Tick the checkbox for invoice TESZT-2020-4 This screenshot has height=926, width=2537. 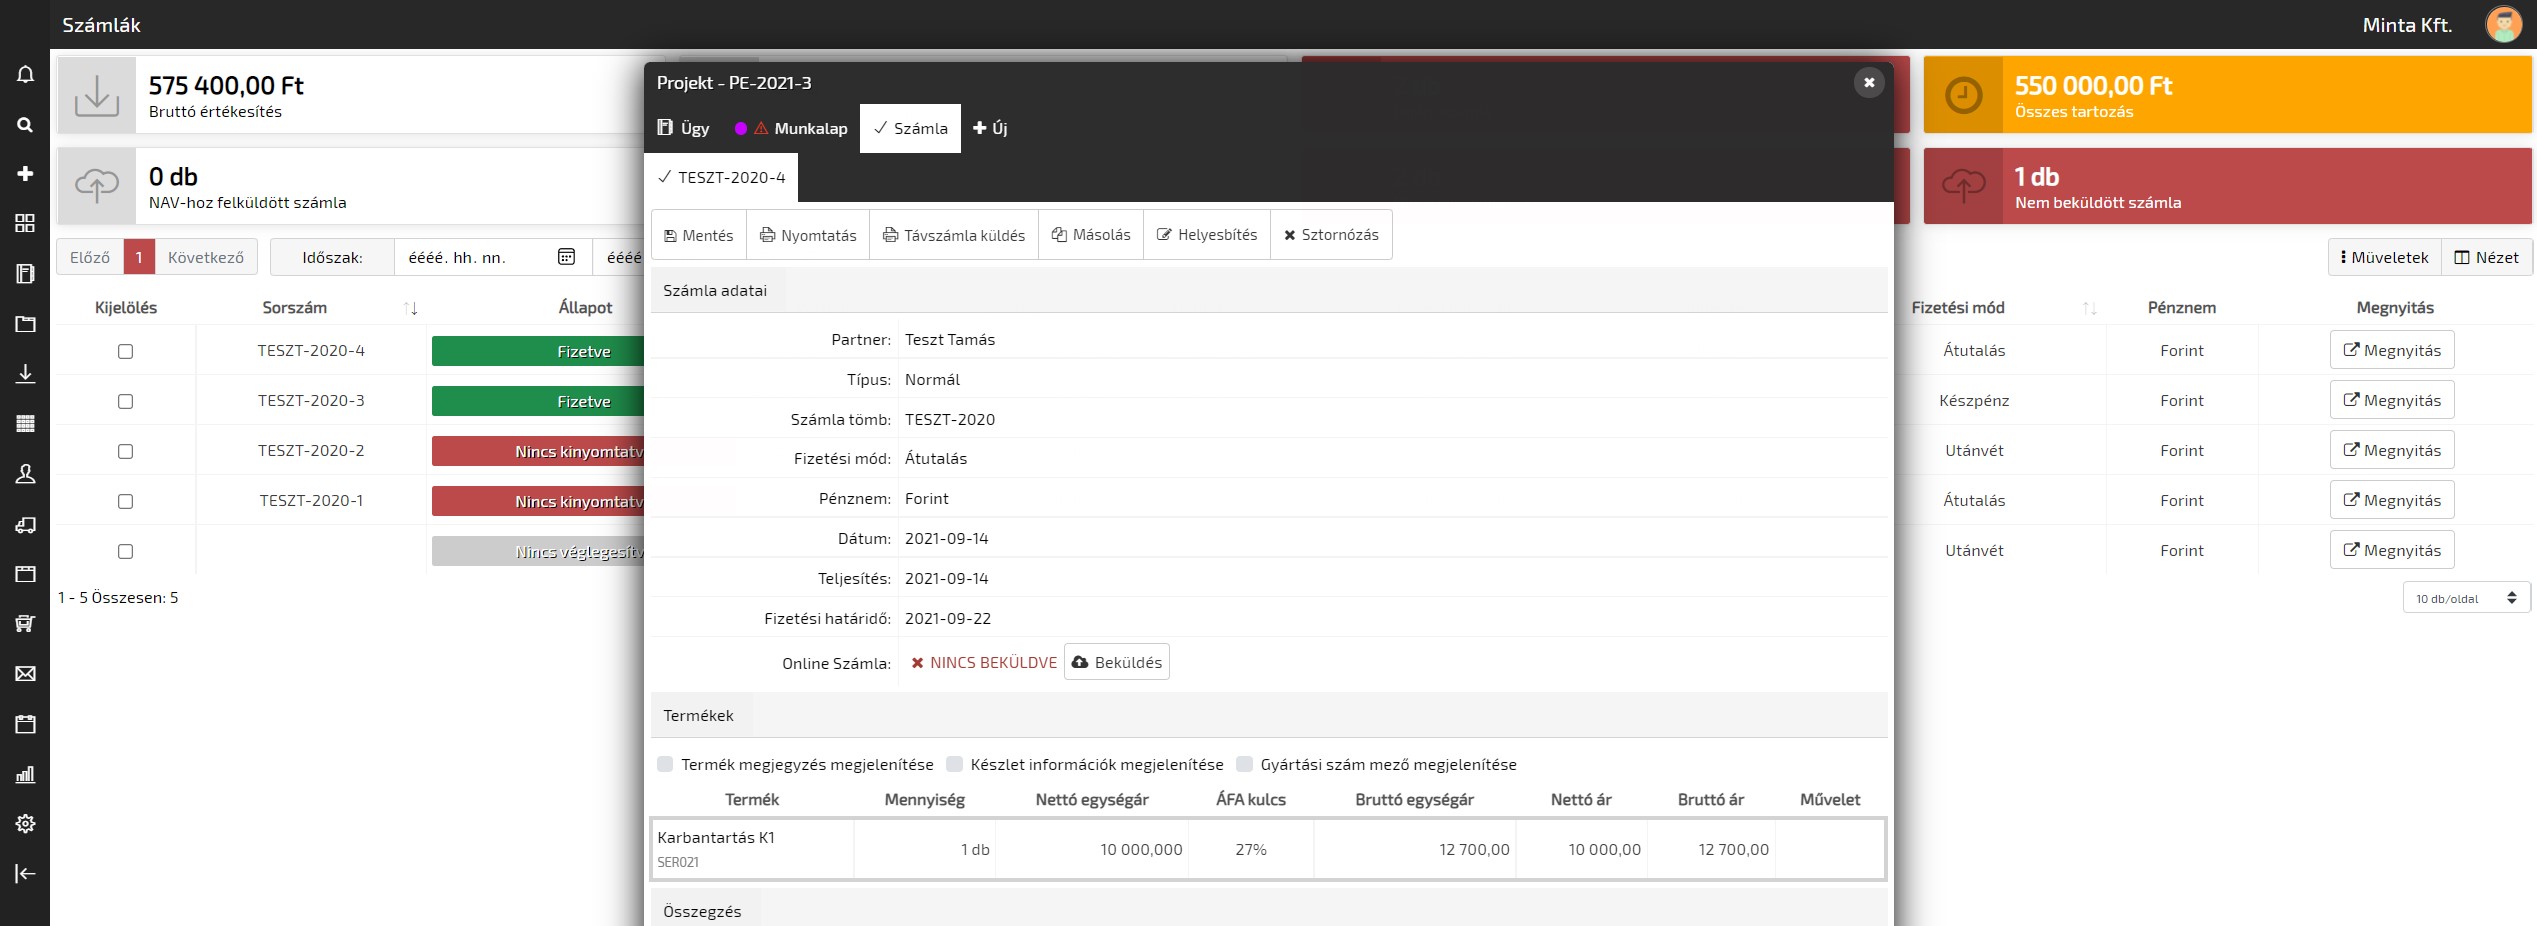click(125, 352)
